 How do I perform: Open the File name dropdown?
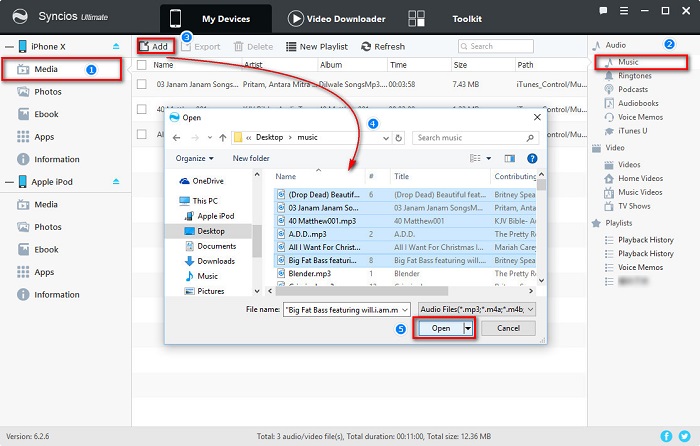(x=404, y=310)
